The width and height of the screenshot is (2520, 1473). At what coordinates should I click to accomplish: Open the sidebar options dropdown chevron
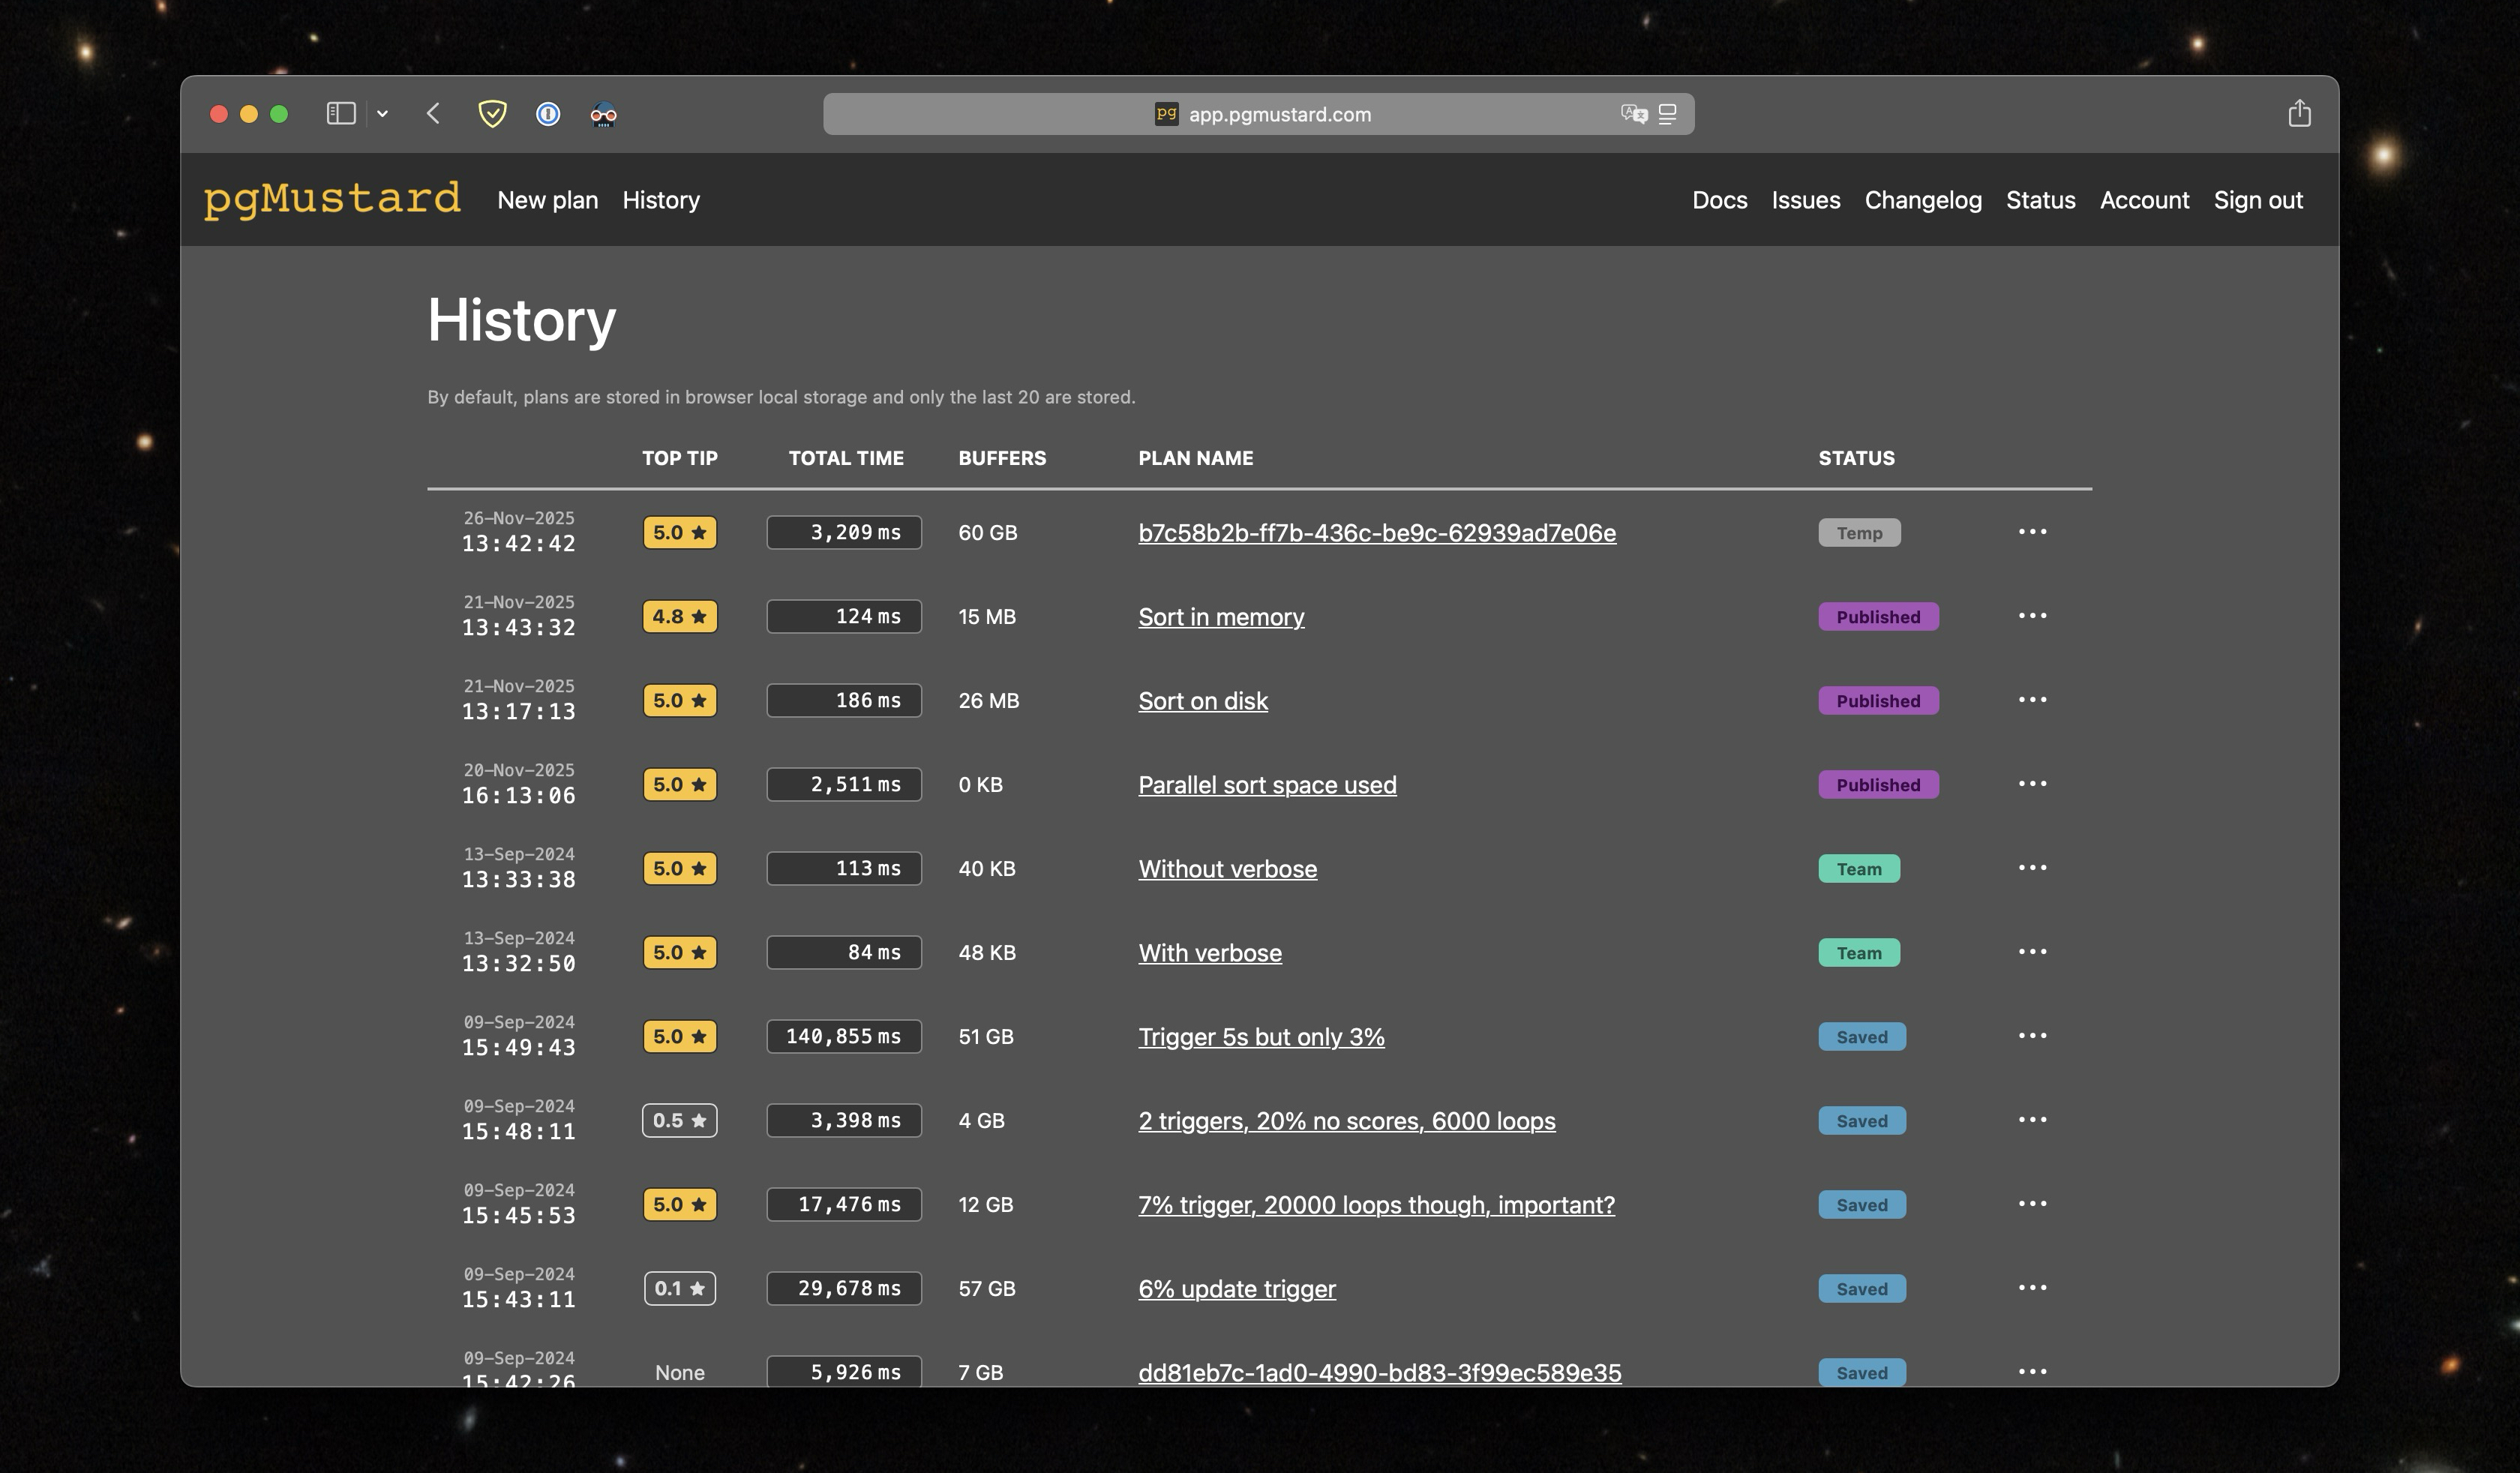pos(382,114)
